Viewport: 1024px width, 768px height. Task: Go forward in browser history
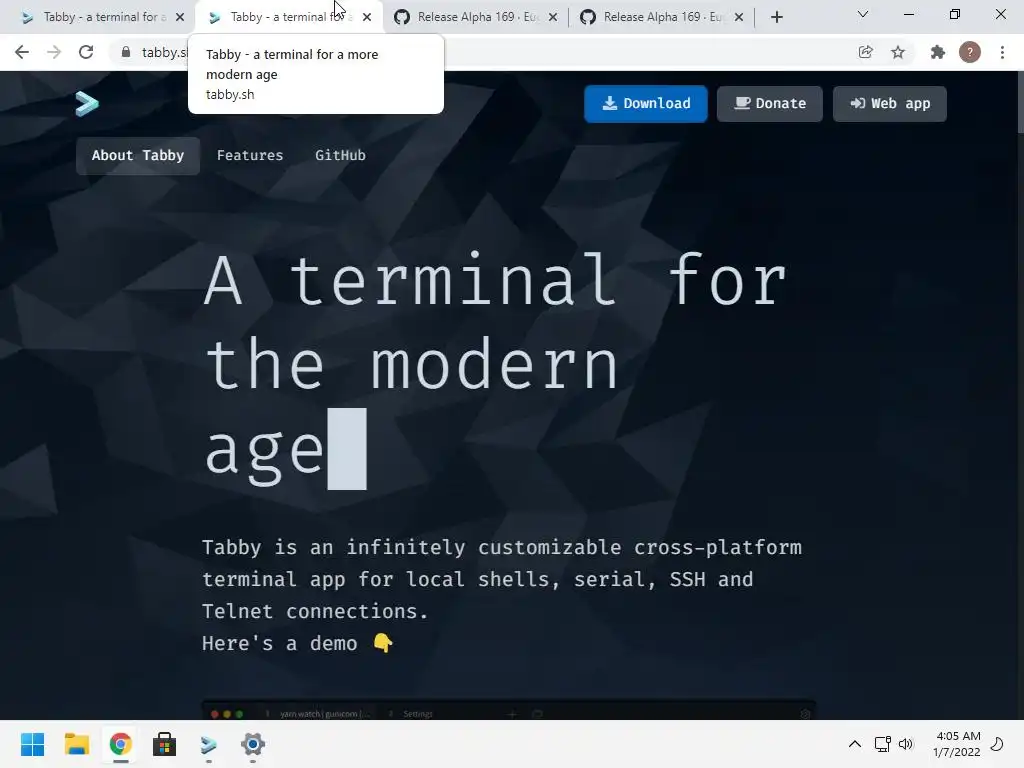(54, 52)
